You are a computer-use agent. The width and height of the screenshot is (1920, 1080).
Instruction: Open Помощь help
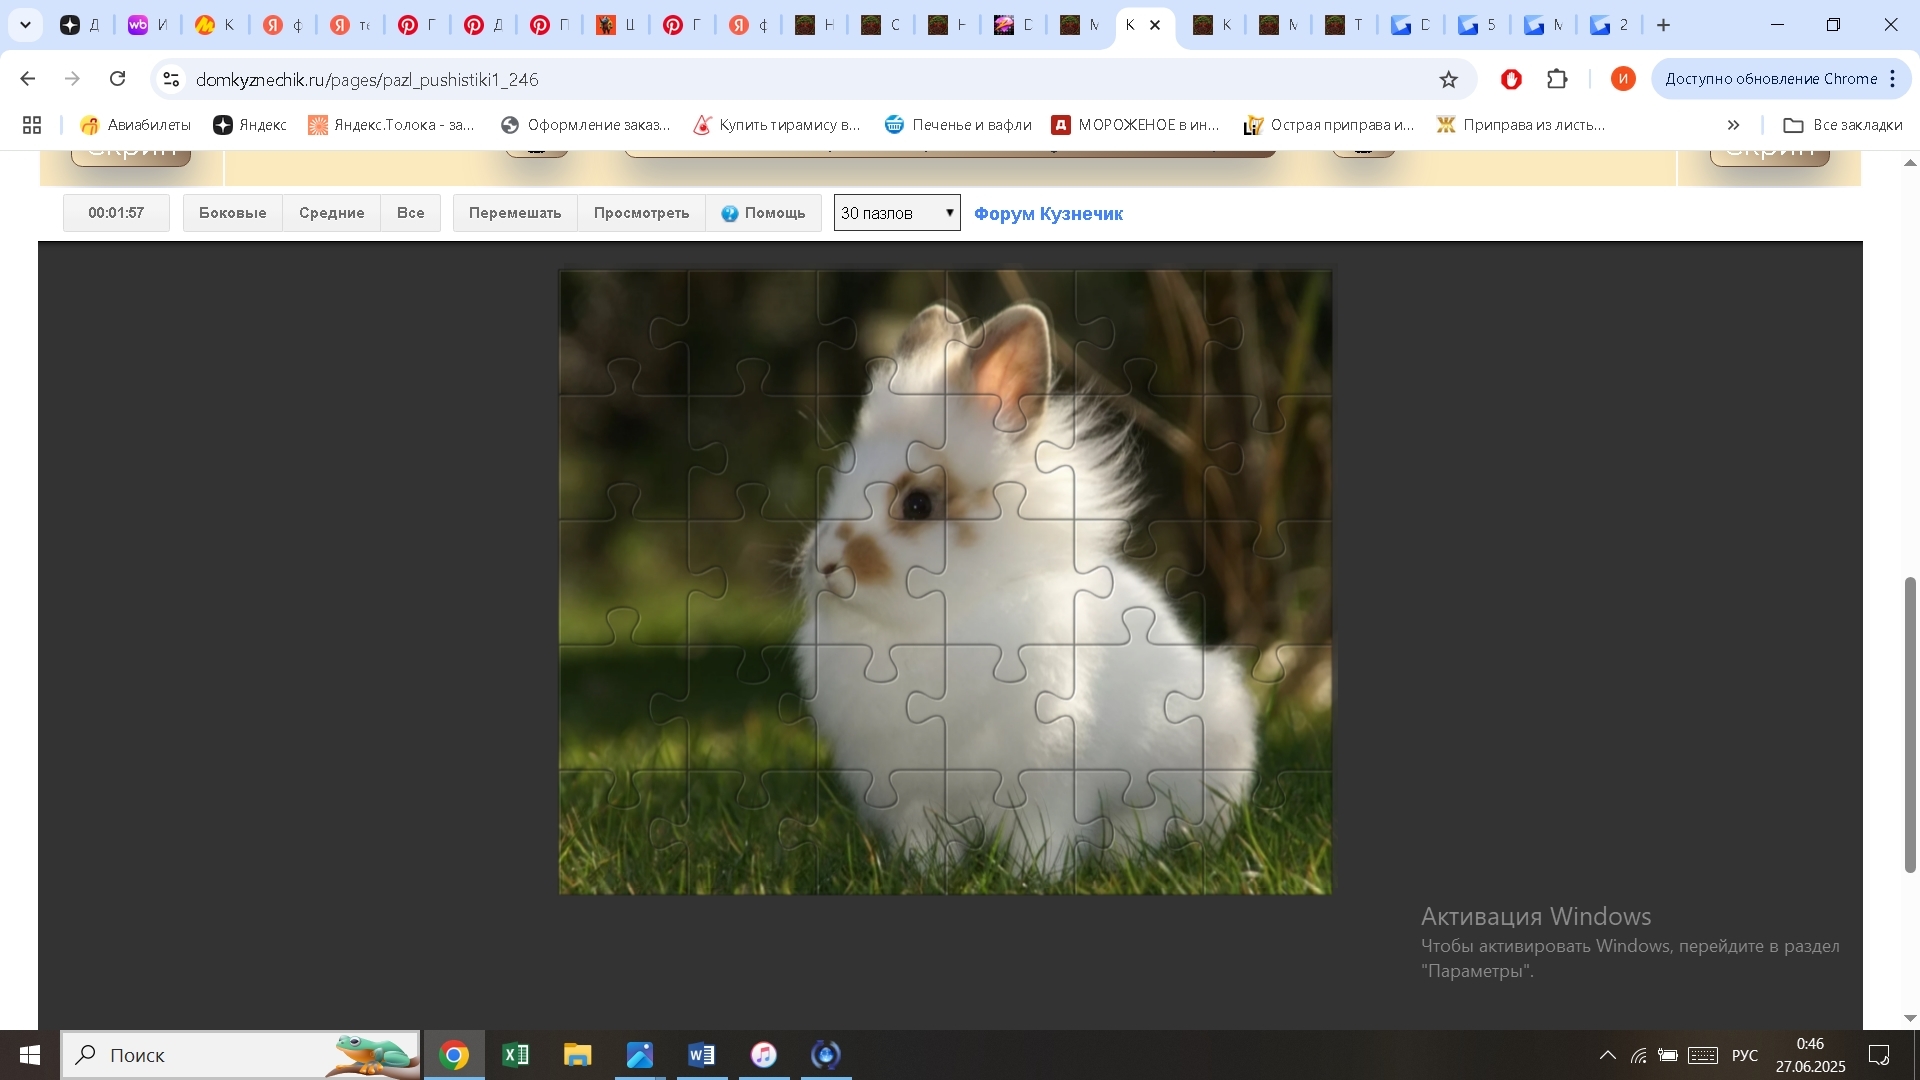763,213
